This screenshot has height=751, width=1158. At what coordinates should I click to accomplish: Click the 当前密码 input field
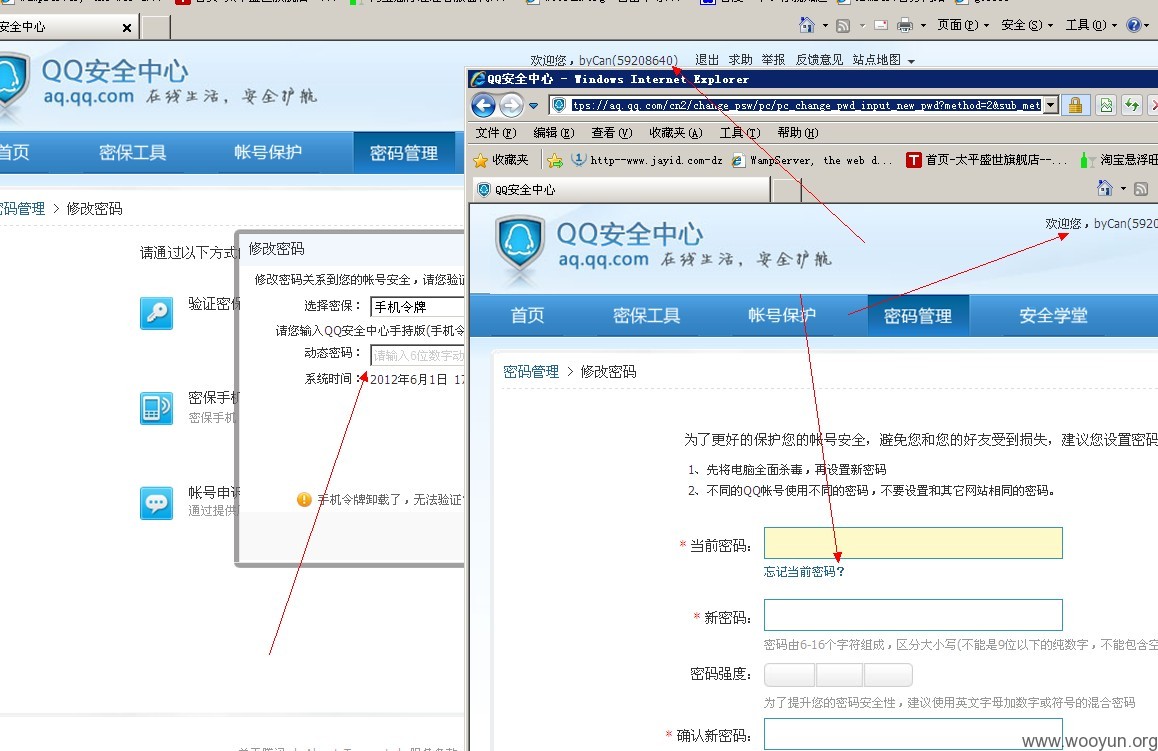[x=913, y=543]
